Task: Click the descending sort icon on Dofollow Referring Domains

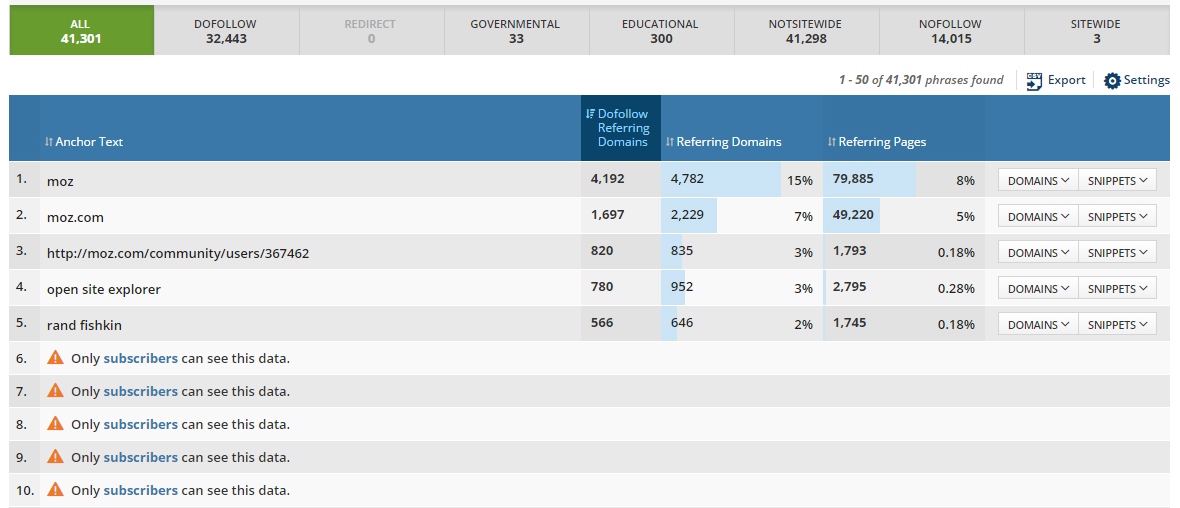Action: pos(590,114)
